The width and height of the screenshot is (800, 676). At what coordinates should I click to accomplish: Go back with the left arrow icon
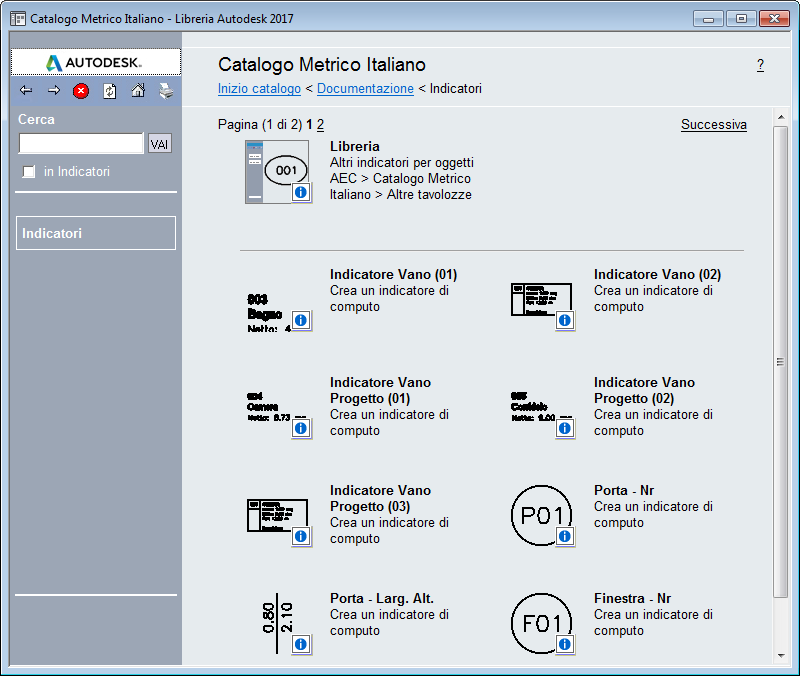(26, 91)
